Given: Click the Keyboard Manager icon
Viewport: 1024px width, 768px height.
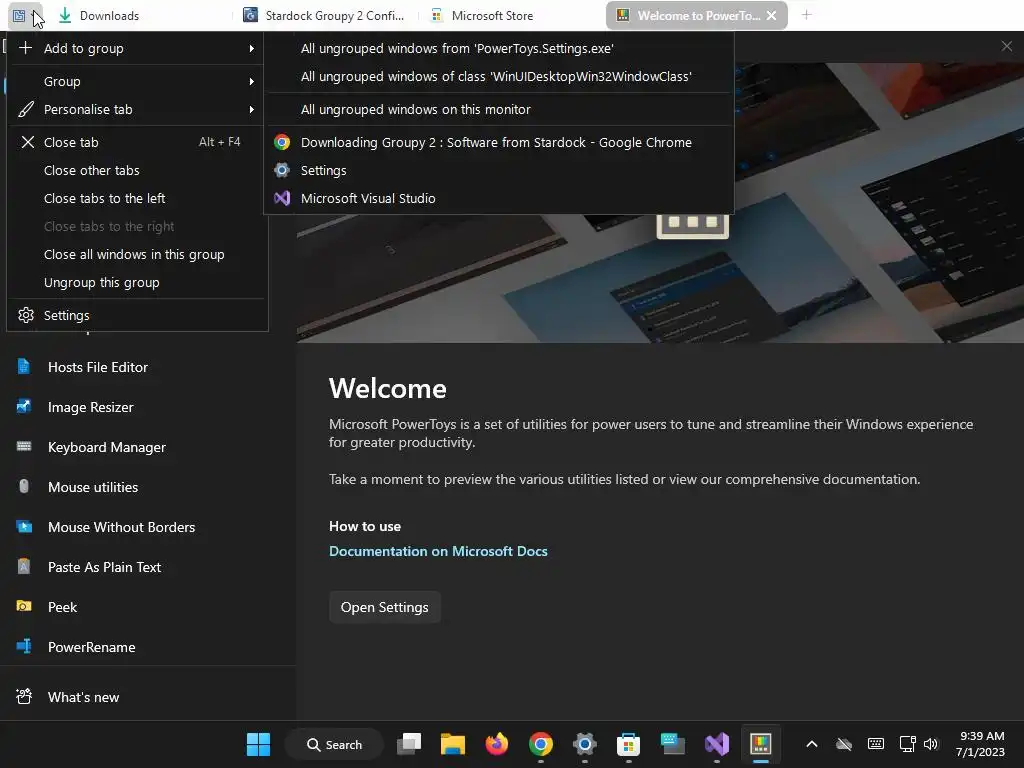Looking at the screenshot, I should point(24,447).
